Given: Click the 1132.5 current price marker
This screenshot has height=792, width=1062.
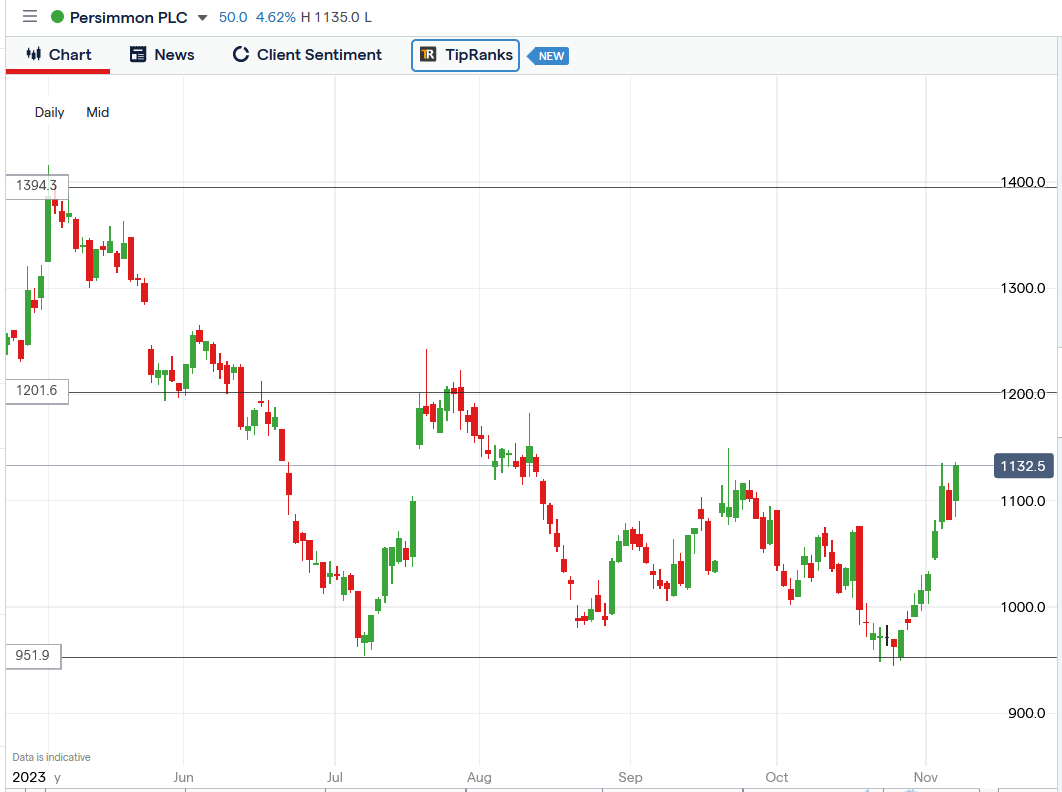Looking at the screenshot, I should [1023, 466].
